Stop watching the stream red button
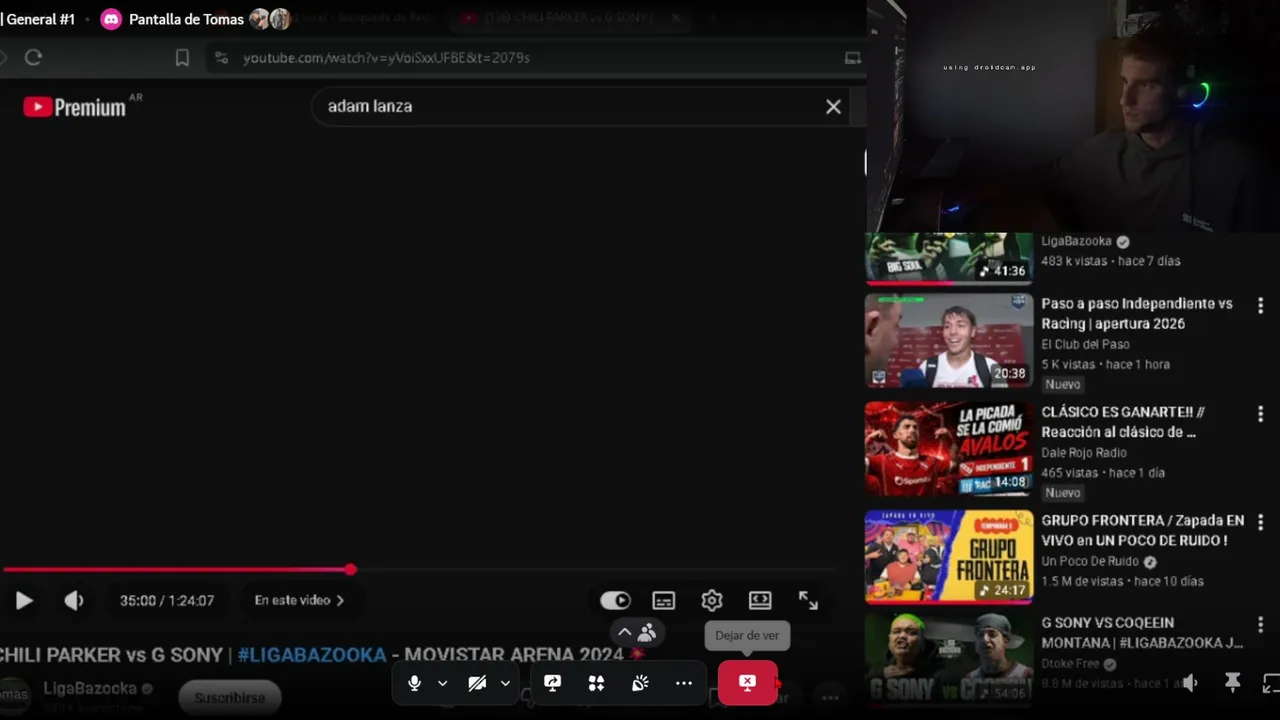This screenshot has width=1280, height=720. (747, 683)
